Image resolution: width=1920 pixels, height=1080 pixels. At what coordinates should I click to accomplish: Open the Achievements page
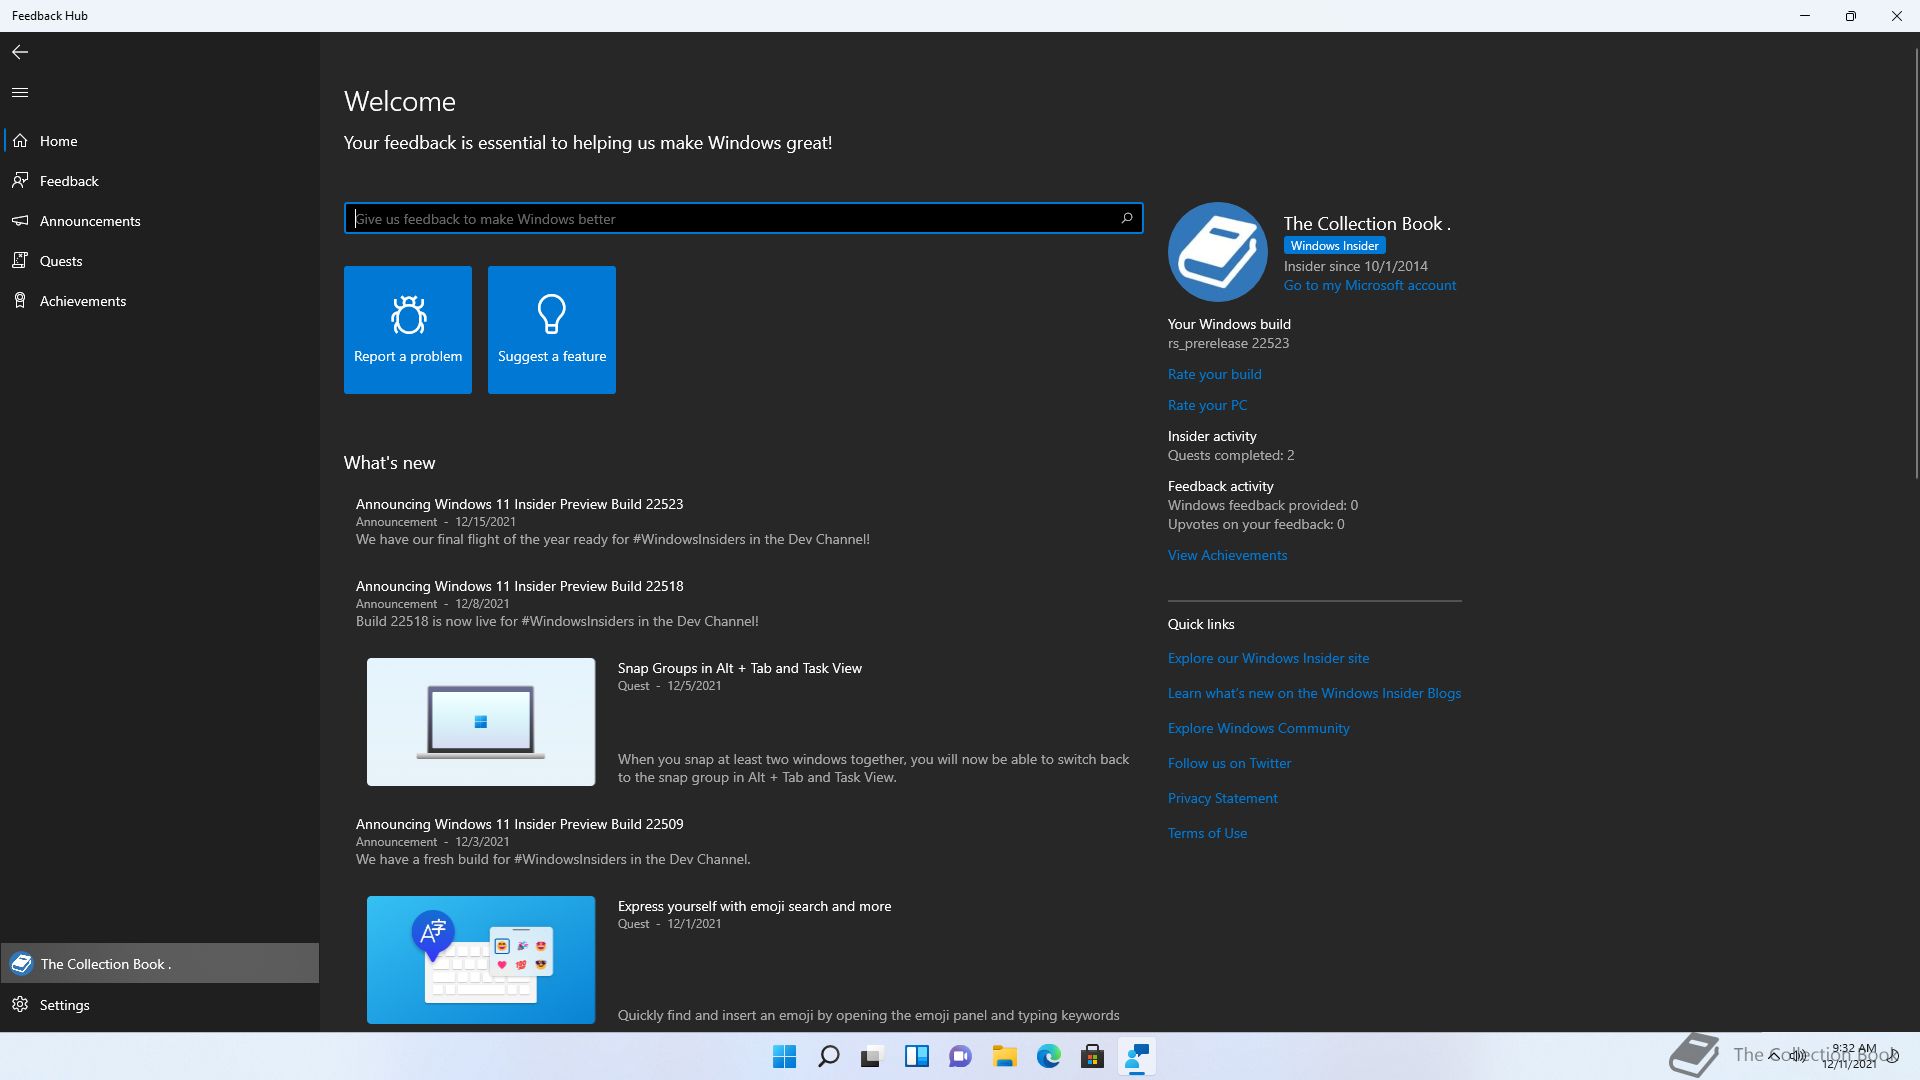tap(160, 301)
